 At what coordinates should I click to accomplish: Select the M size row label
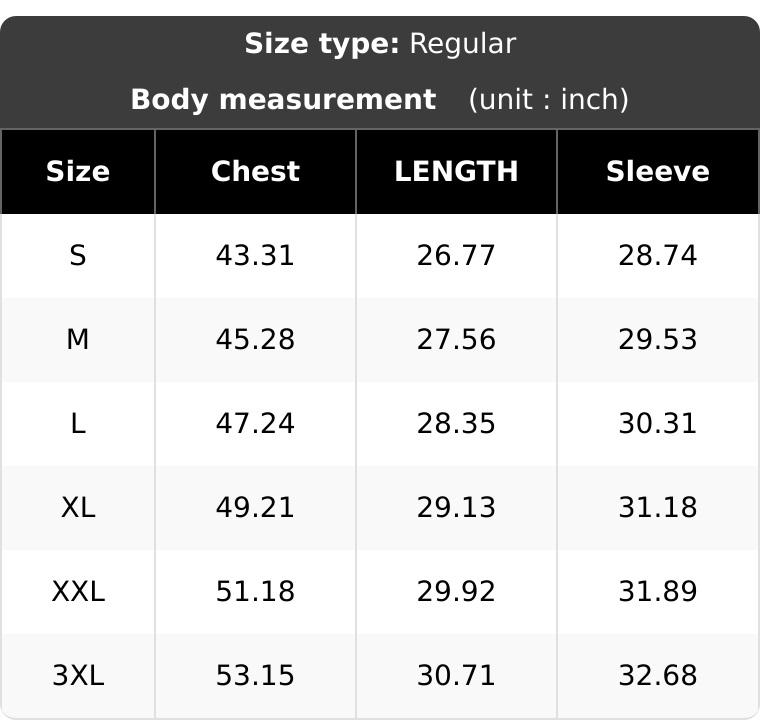[x=78, y=339]
